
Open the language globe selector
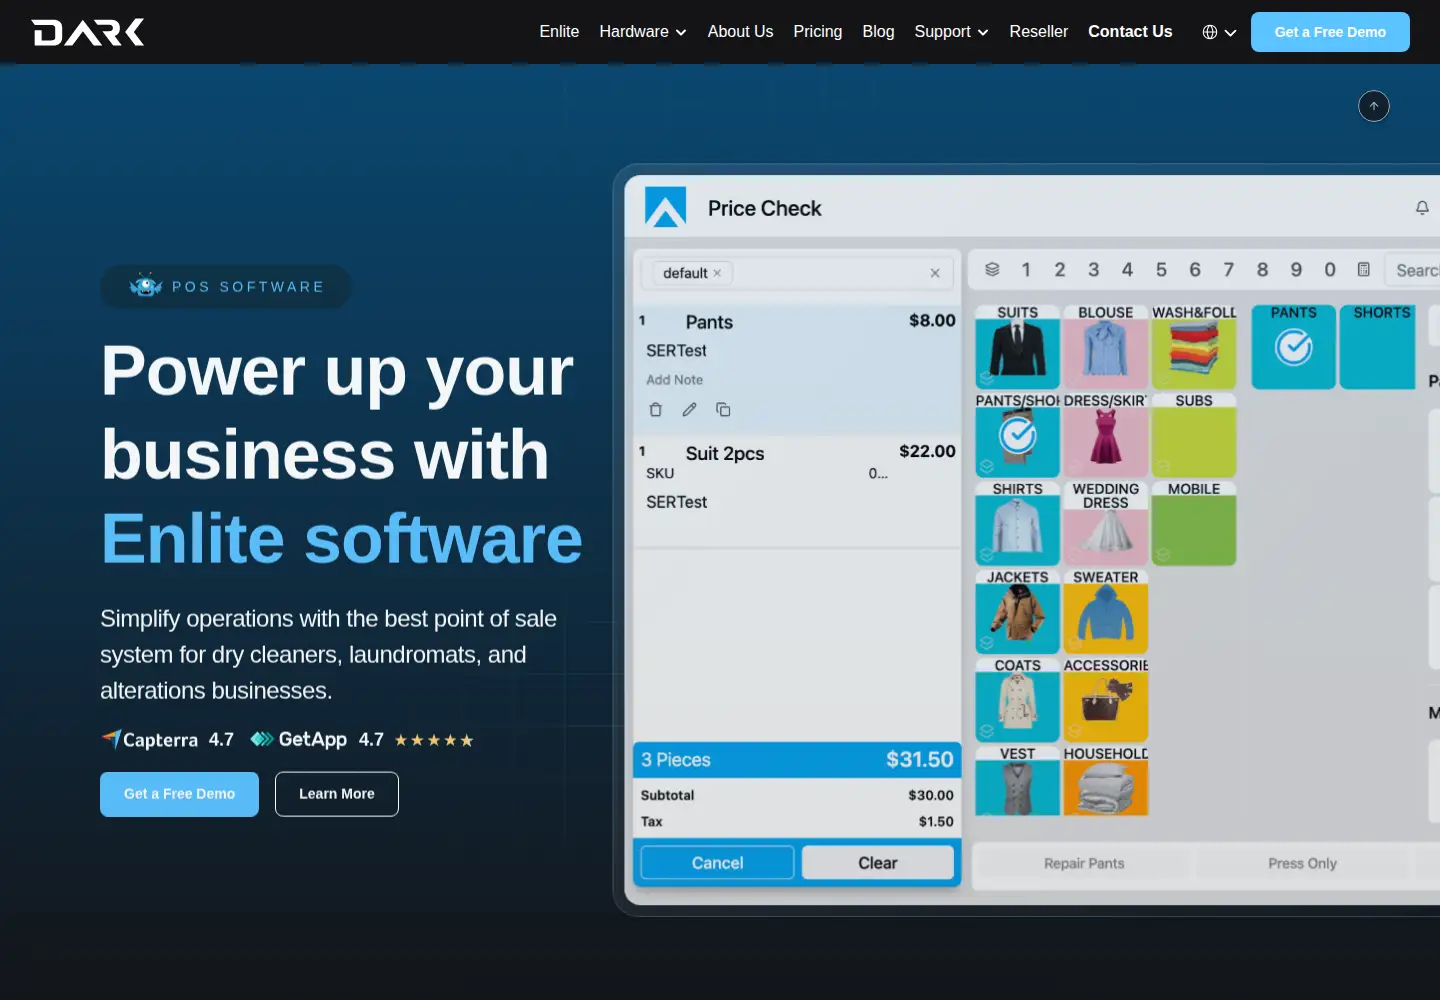point(1219,32)
